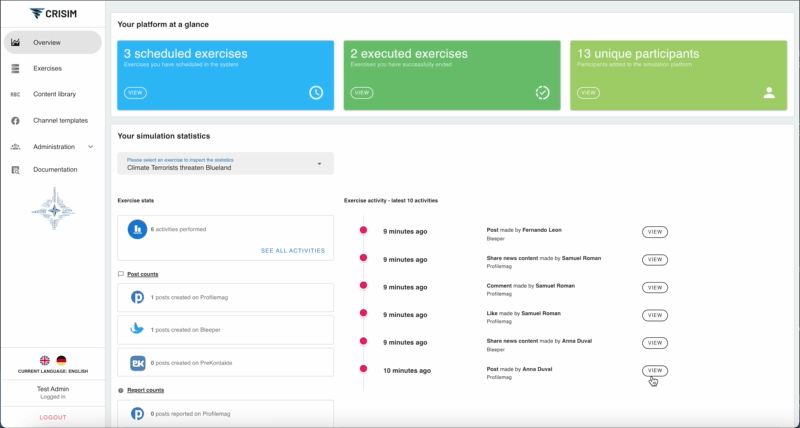Switch language with the UK flag
The width and height of the screenshot is (800, 428).
(x=45, y=361)
